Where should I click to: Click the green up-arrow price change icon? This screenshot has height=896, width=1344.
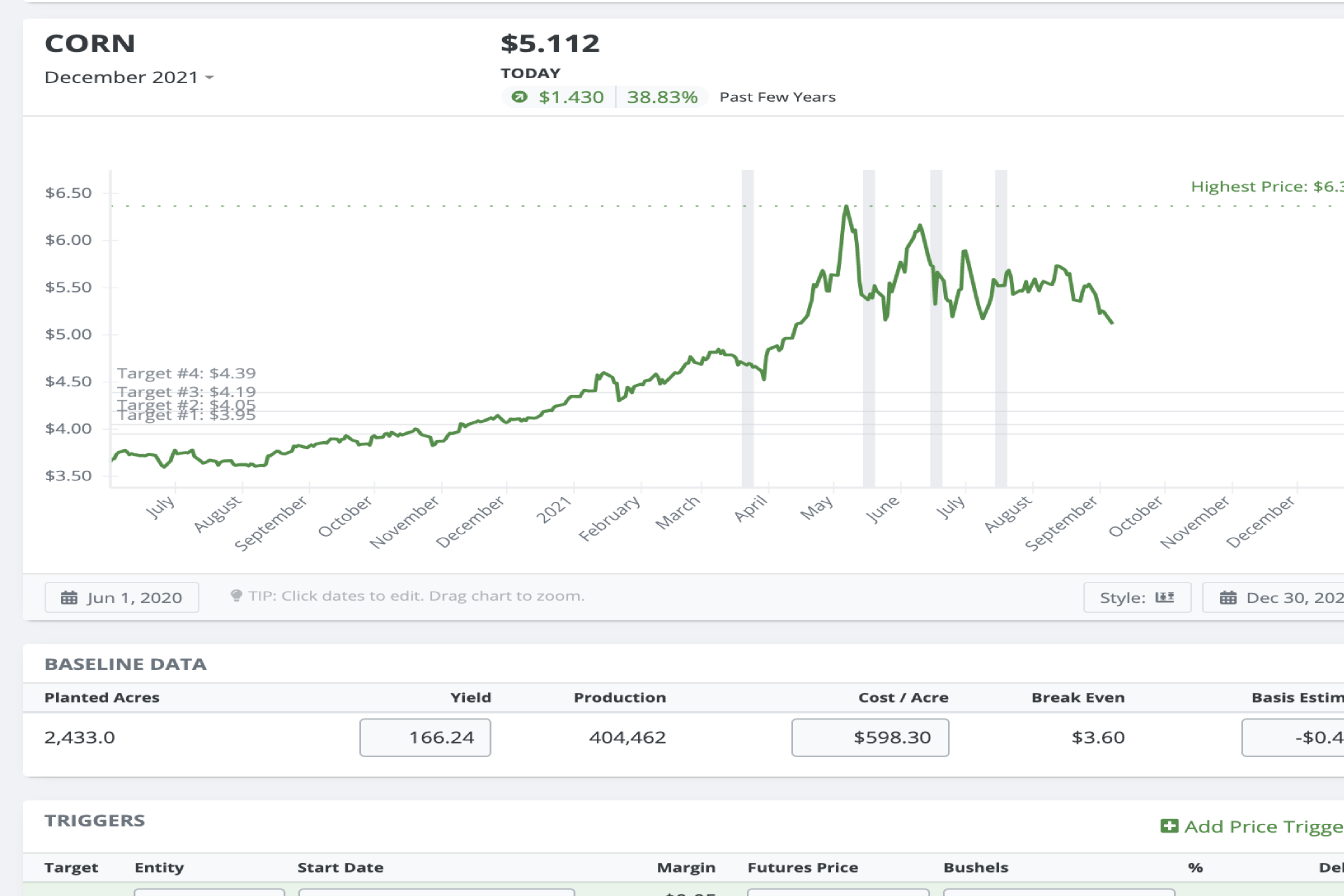(x=518, y=97)
